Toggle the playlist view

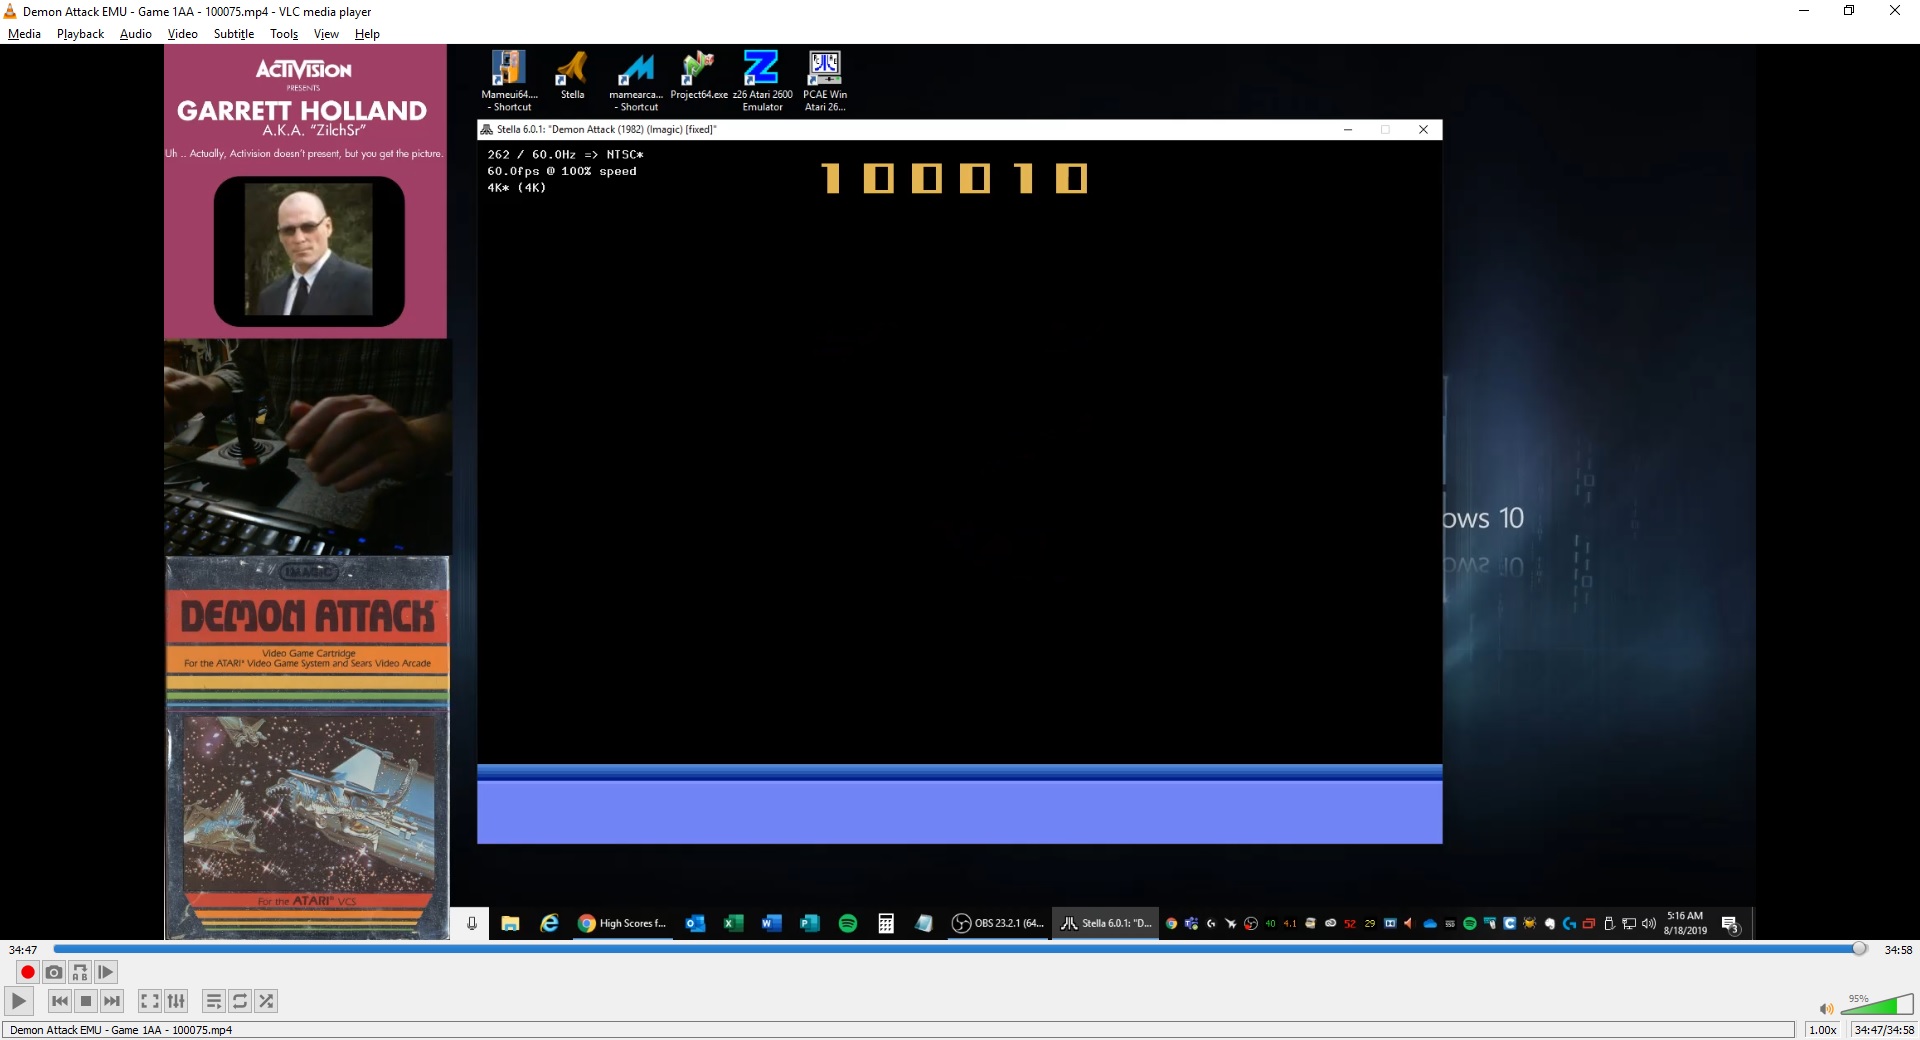[x=214, y=1001]
